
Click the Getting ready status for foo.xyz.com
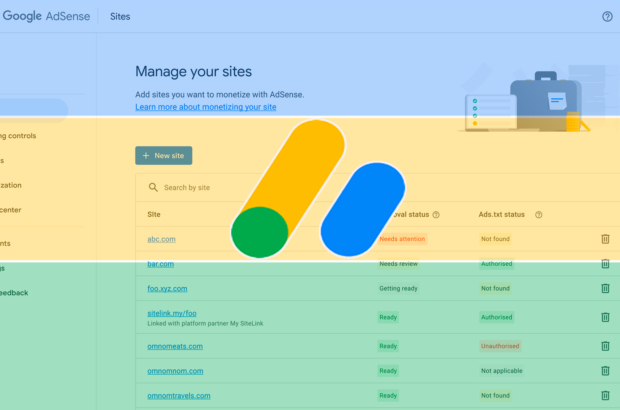(x=398, y=288)
